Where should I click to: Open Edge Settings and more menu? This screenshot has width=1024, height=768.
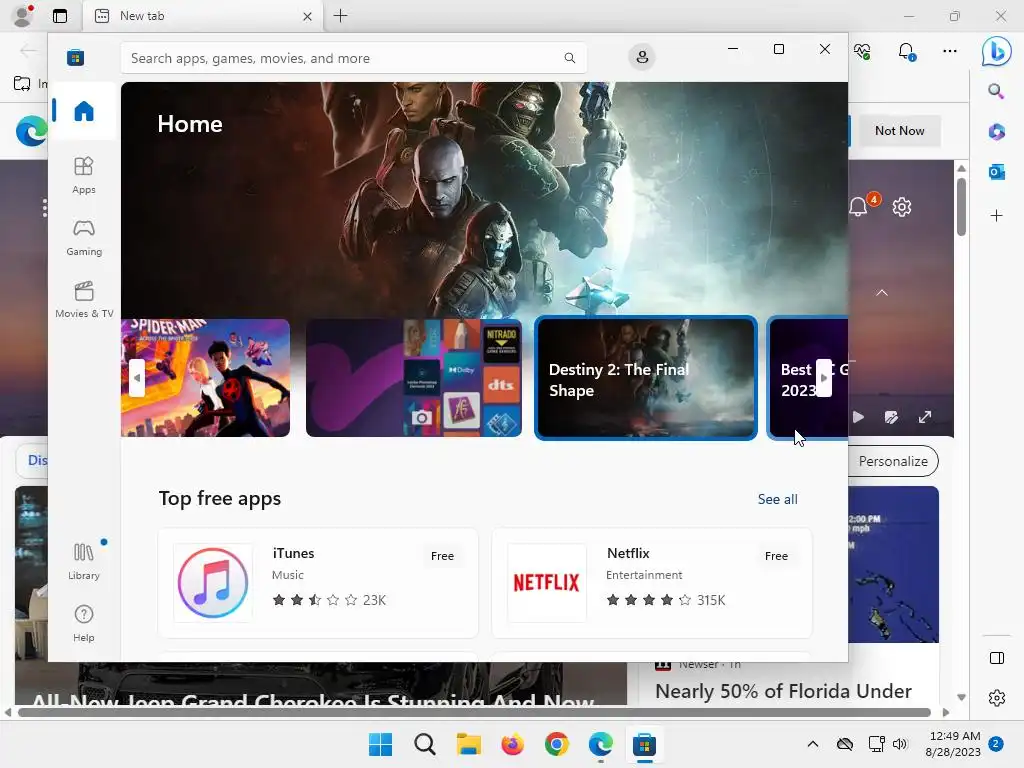tap(950, 51)
